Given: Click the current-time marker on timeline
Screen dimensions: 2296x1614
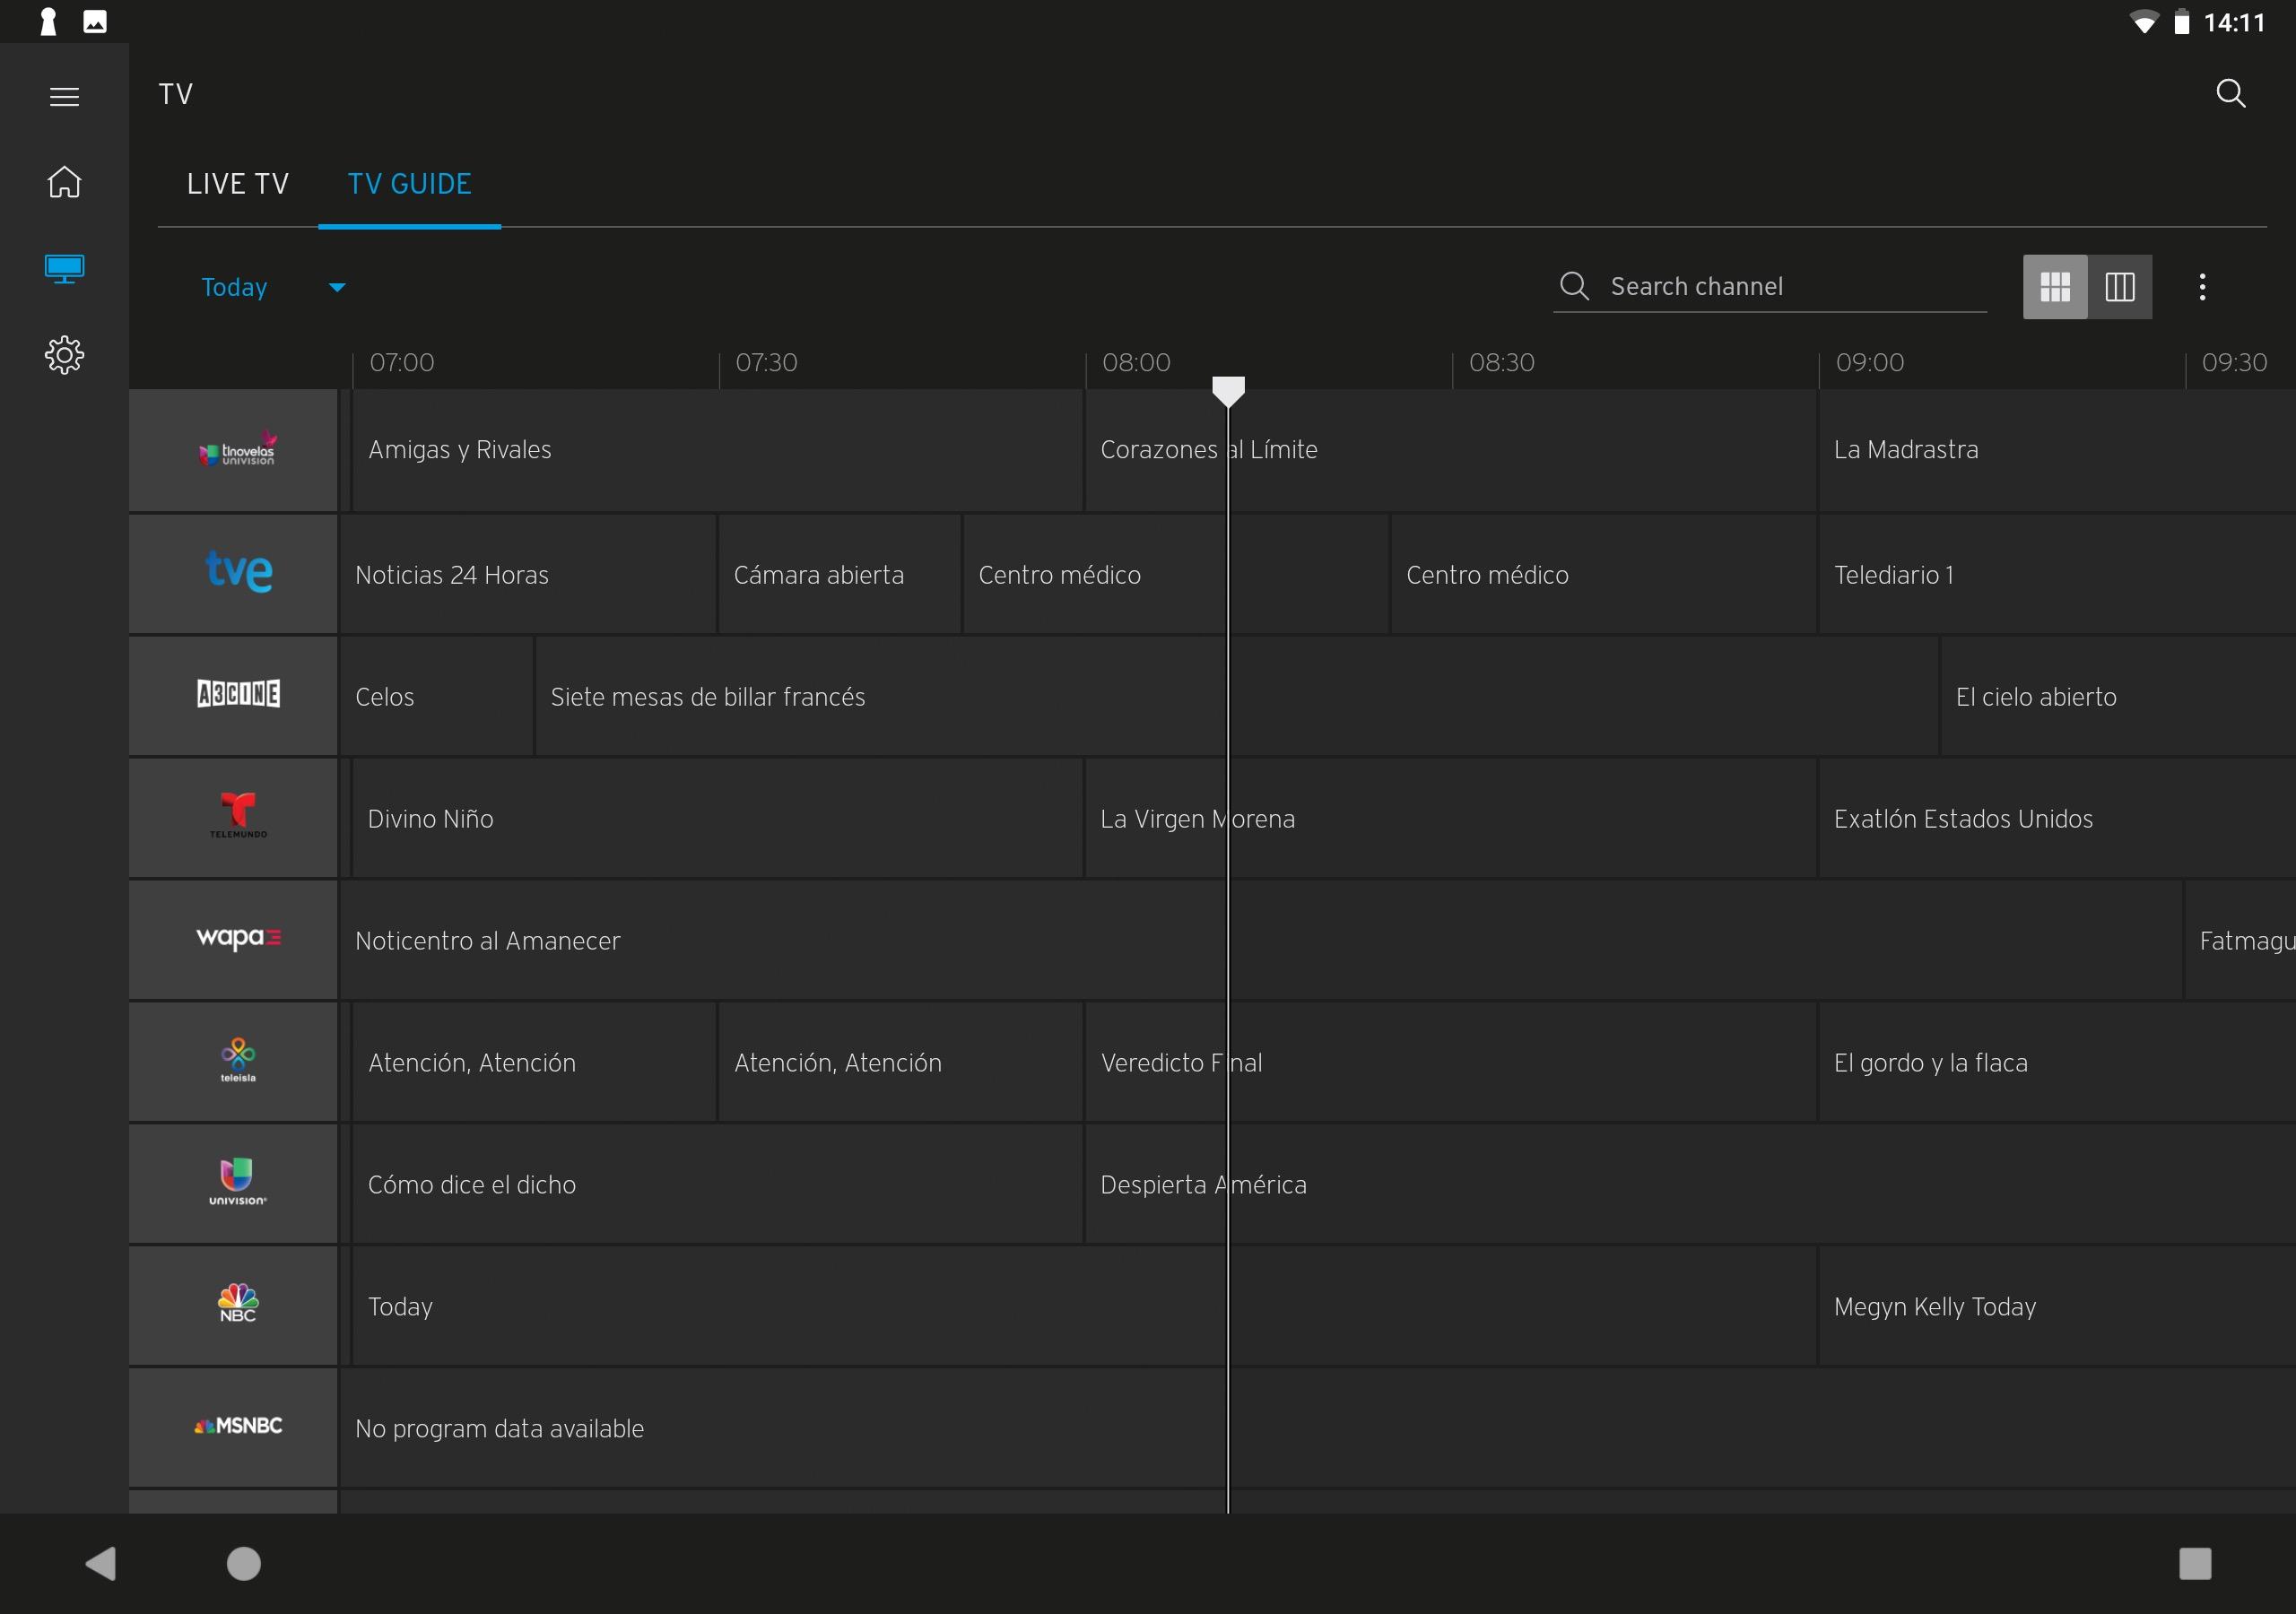Looking at the screenshot, I should point(1228,390).
